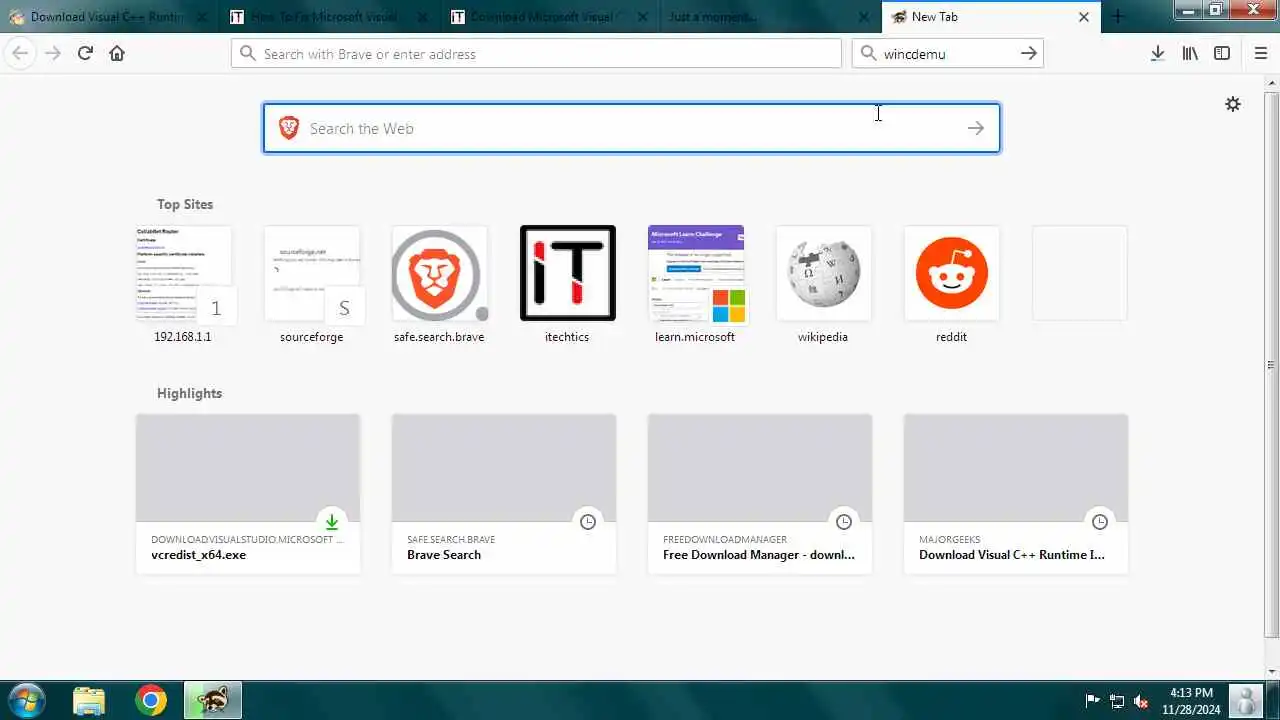Click the vertical page scrollbar
The height and width of the screenshot is (720, 1280).
point(1271,365)
